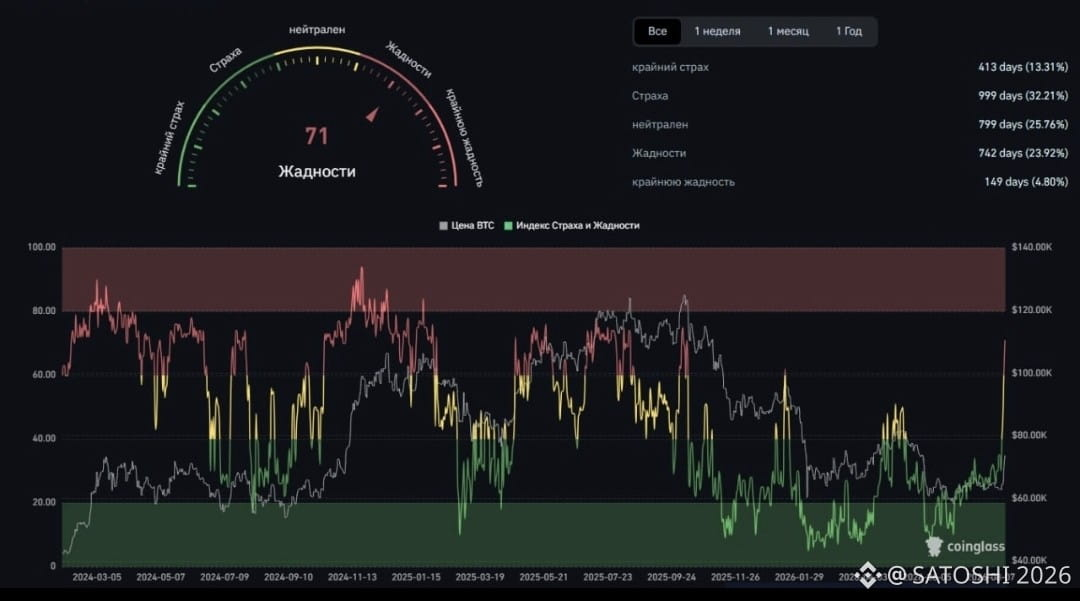Image resolution: width=1080 pixels, height=601 pixels.
Task: Click the "нейтрален" statistics row label
Action: (x=660, y=125)
